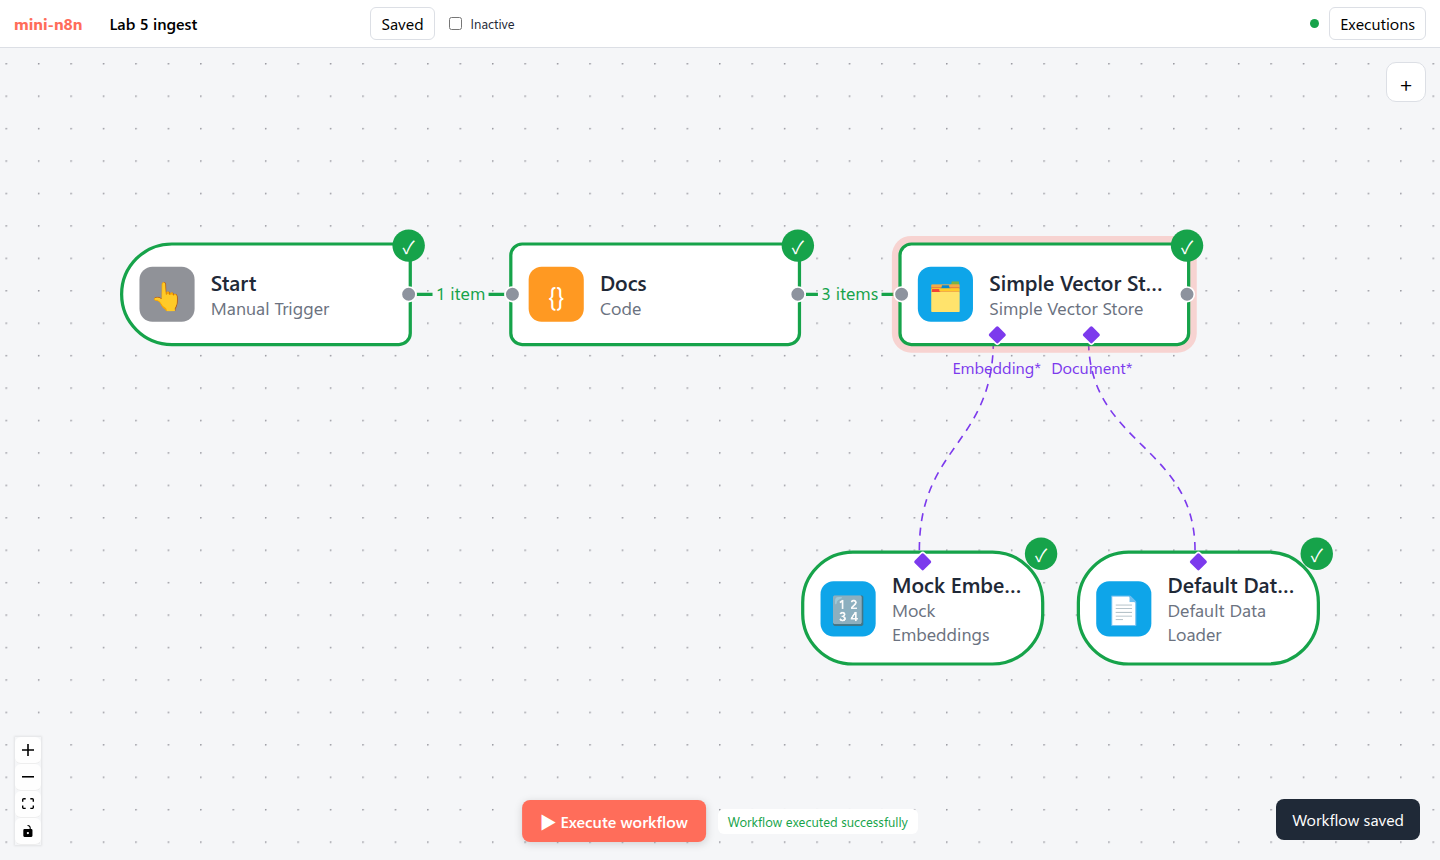The image size is (1440, 860).
Task: Click the '1 item' connection label
Action: 460,294
